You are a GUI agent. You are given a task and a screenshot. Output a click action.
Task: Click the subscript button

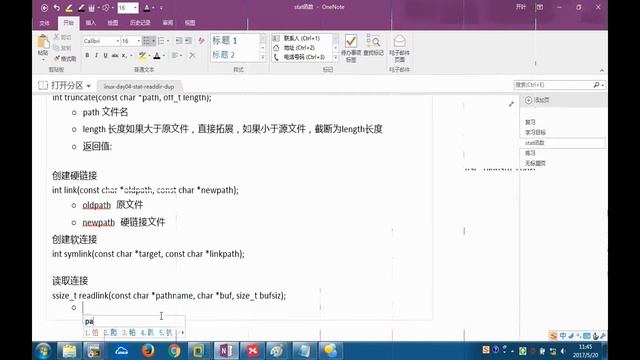(x=124, y=56)
